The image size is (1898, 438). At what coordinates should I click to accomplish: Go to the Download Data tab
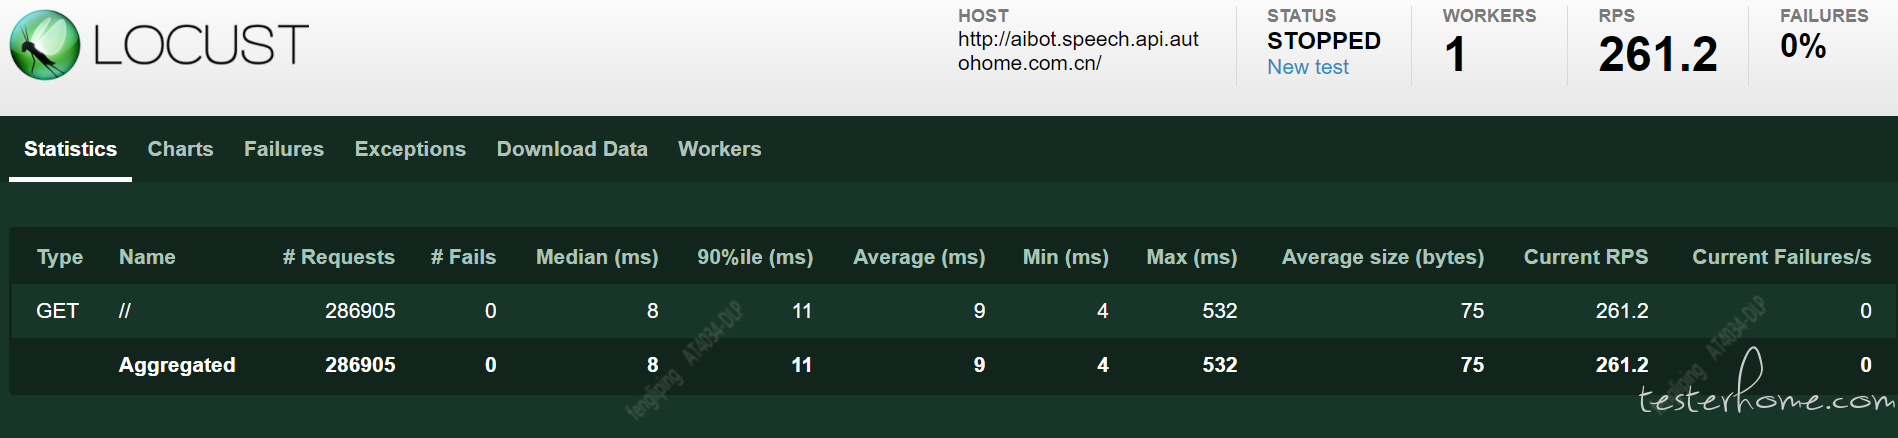tap(572, 149)
